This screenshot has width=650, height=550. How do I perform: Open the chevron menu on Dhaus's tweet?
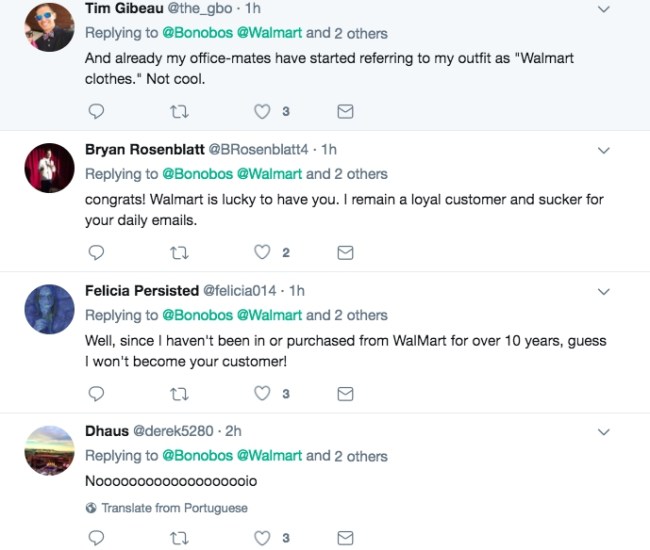(604, 432)
